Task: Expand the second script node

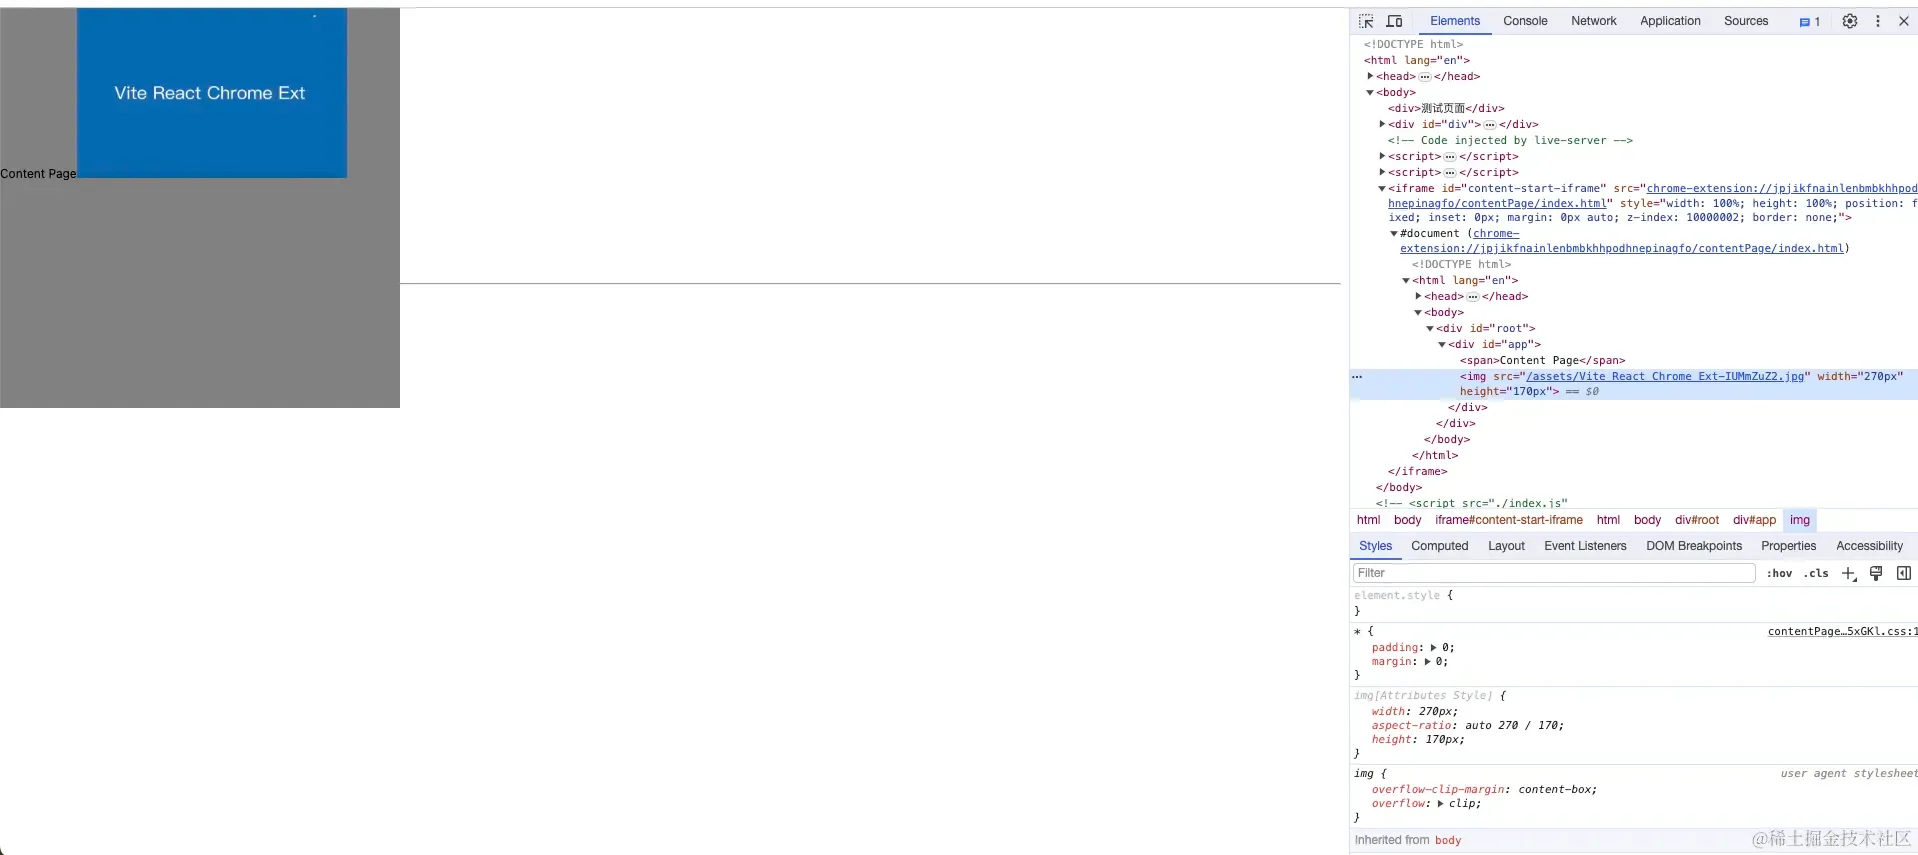Action: [x=1382, y=172]
